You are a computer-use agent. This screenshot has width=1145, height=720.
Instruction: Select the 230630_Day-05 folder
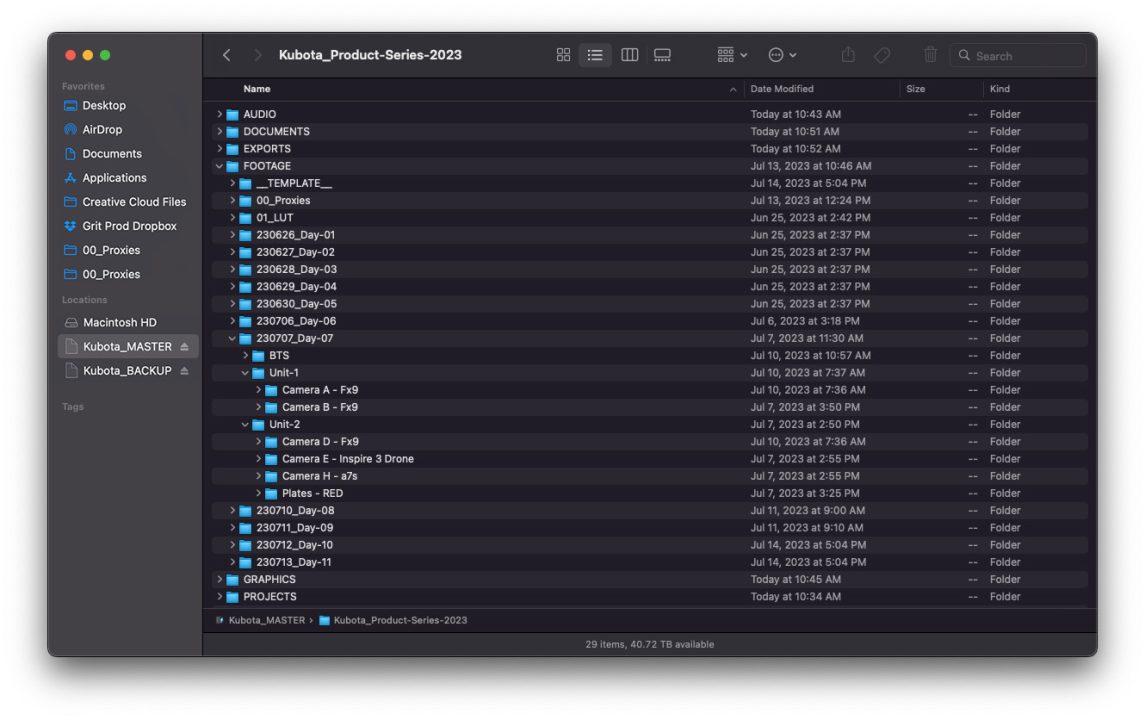[x=650, y=304]
